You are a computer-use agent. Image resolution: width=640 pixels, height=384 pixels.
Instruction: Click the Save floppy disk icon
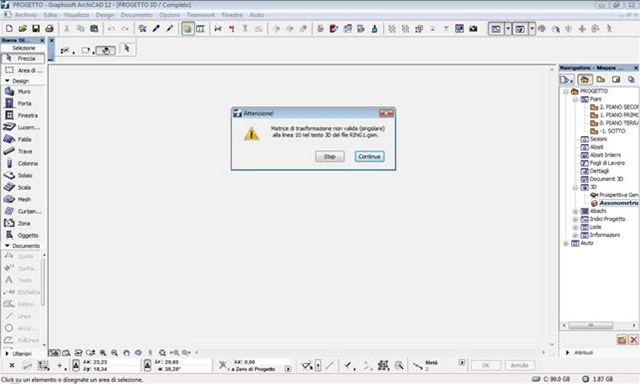tap(36, 29)
